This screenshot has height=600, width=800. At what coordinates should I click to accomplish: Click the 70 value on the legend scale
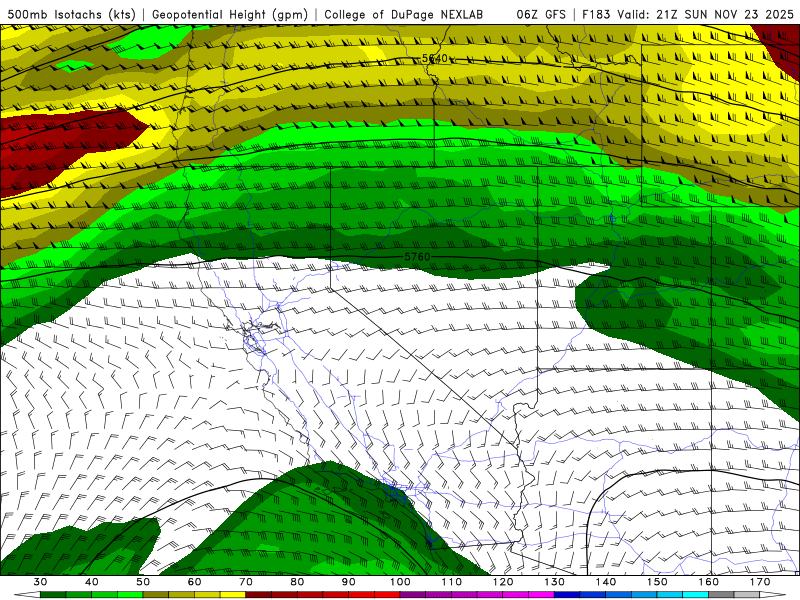[x=246, y=582]
